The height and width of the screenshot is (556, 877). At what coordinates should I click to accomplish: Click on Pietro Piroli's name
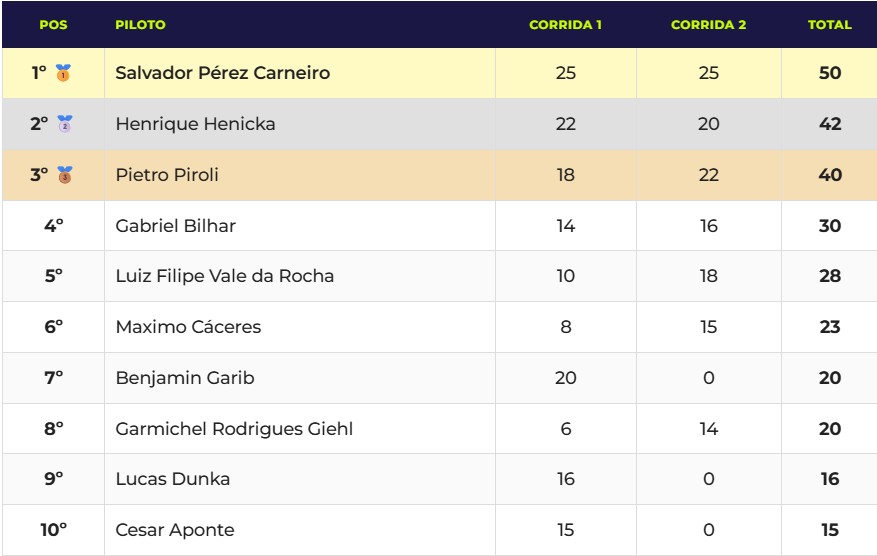pos(167,175)
